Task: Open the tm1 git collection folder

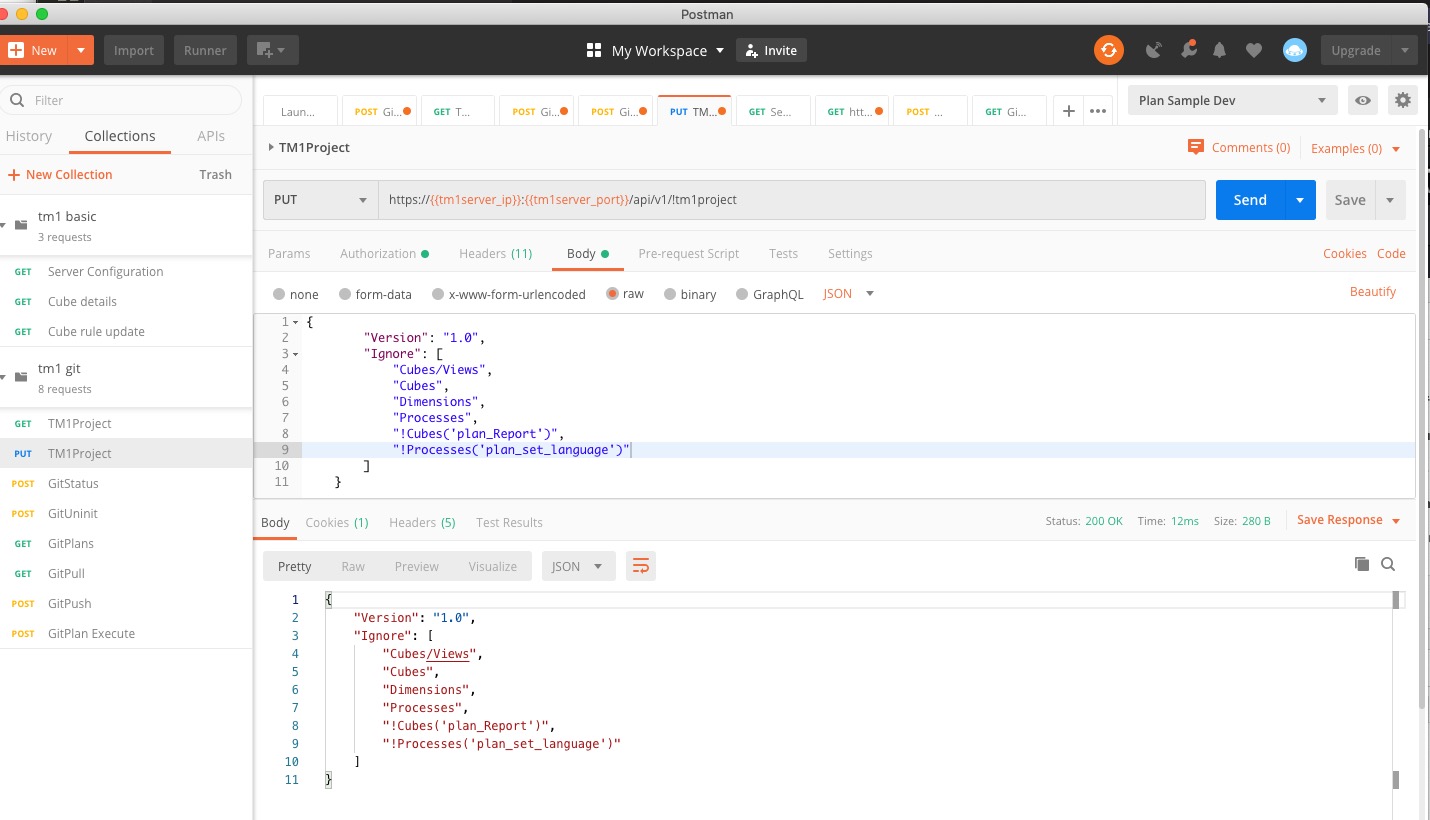Action: coord(126,378)
